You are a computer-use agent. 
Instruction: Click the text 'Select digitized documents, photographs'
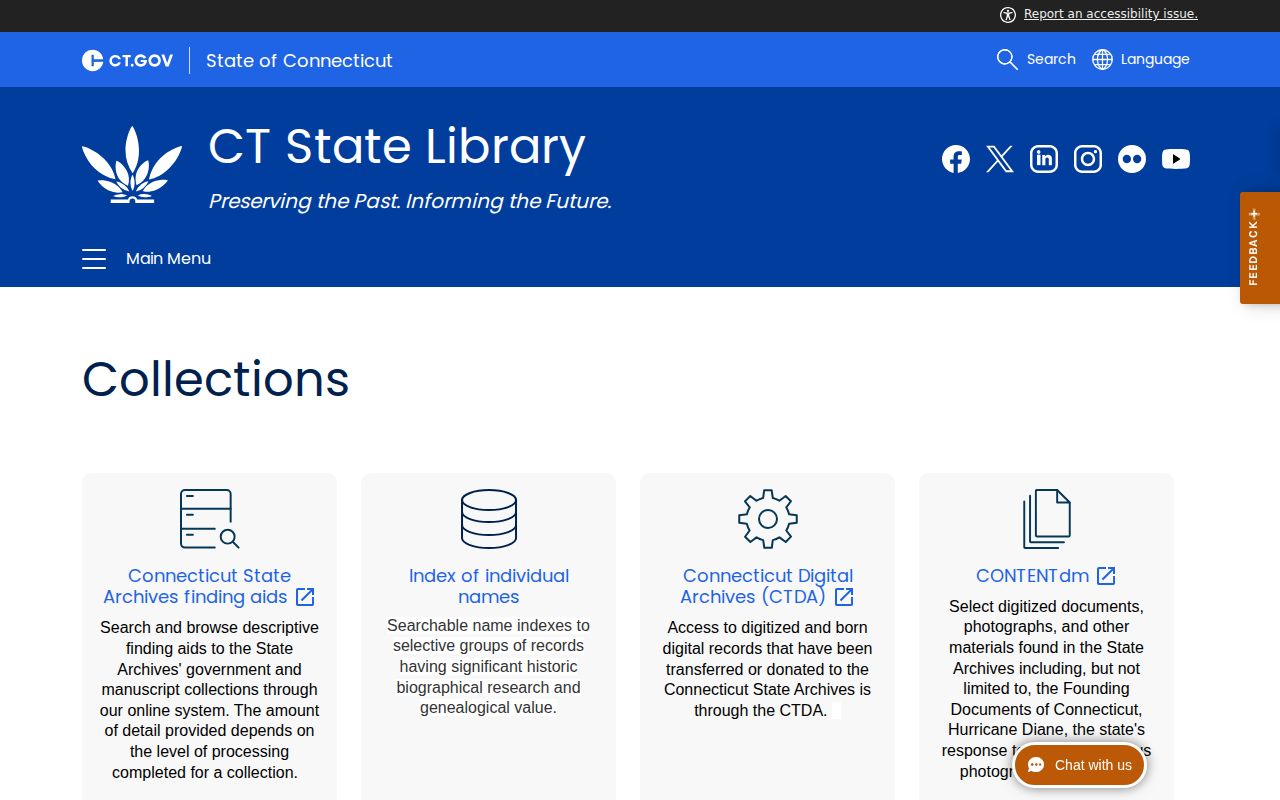coord(1046,689)
